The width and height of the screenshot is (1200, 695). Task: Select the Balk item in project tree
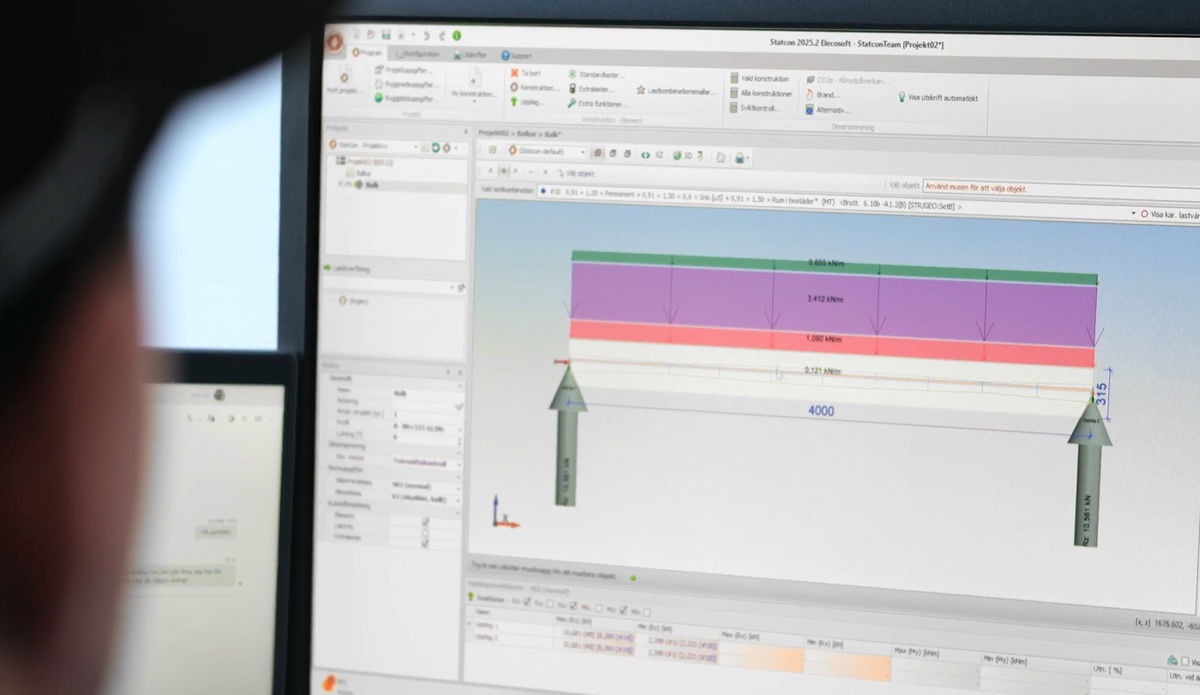pyautogui.click(x=368, y=185)
